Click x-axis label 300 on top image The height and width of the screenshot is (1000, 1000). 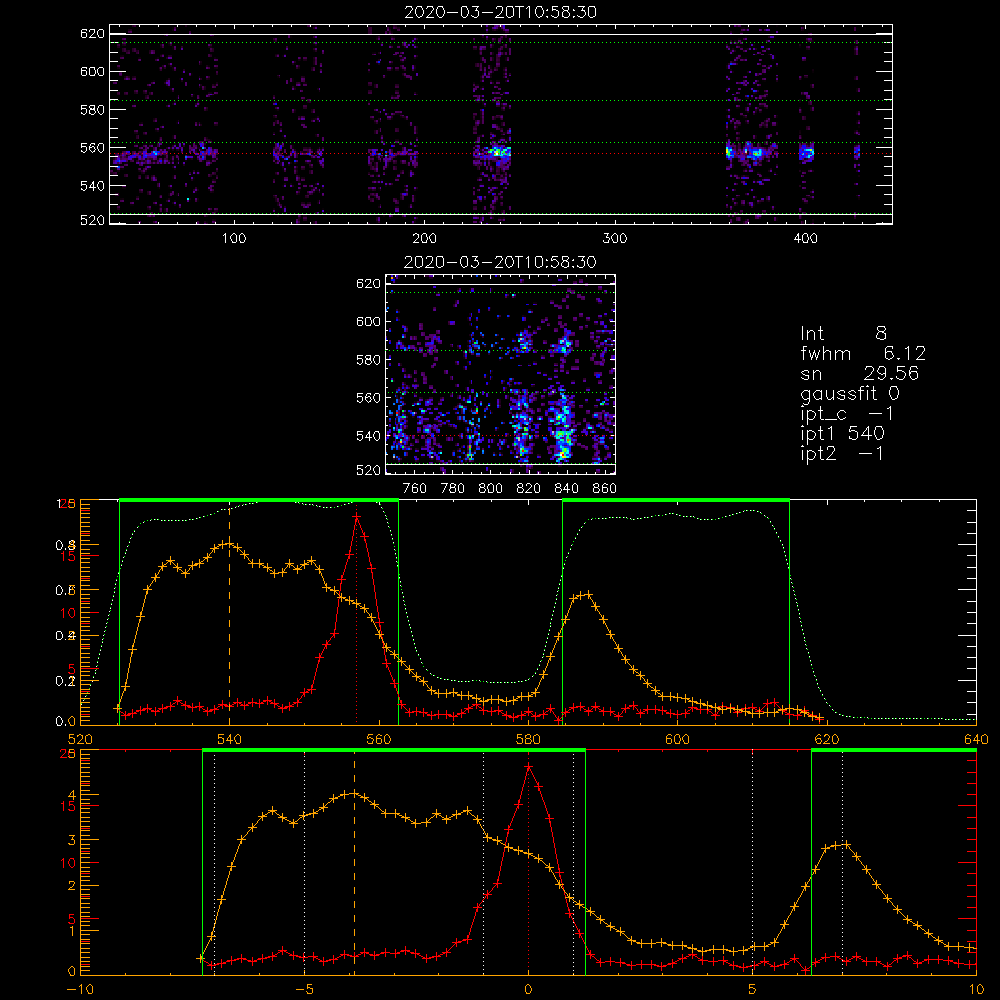[615, 239]
